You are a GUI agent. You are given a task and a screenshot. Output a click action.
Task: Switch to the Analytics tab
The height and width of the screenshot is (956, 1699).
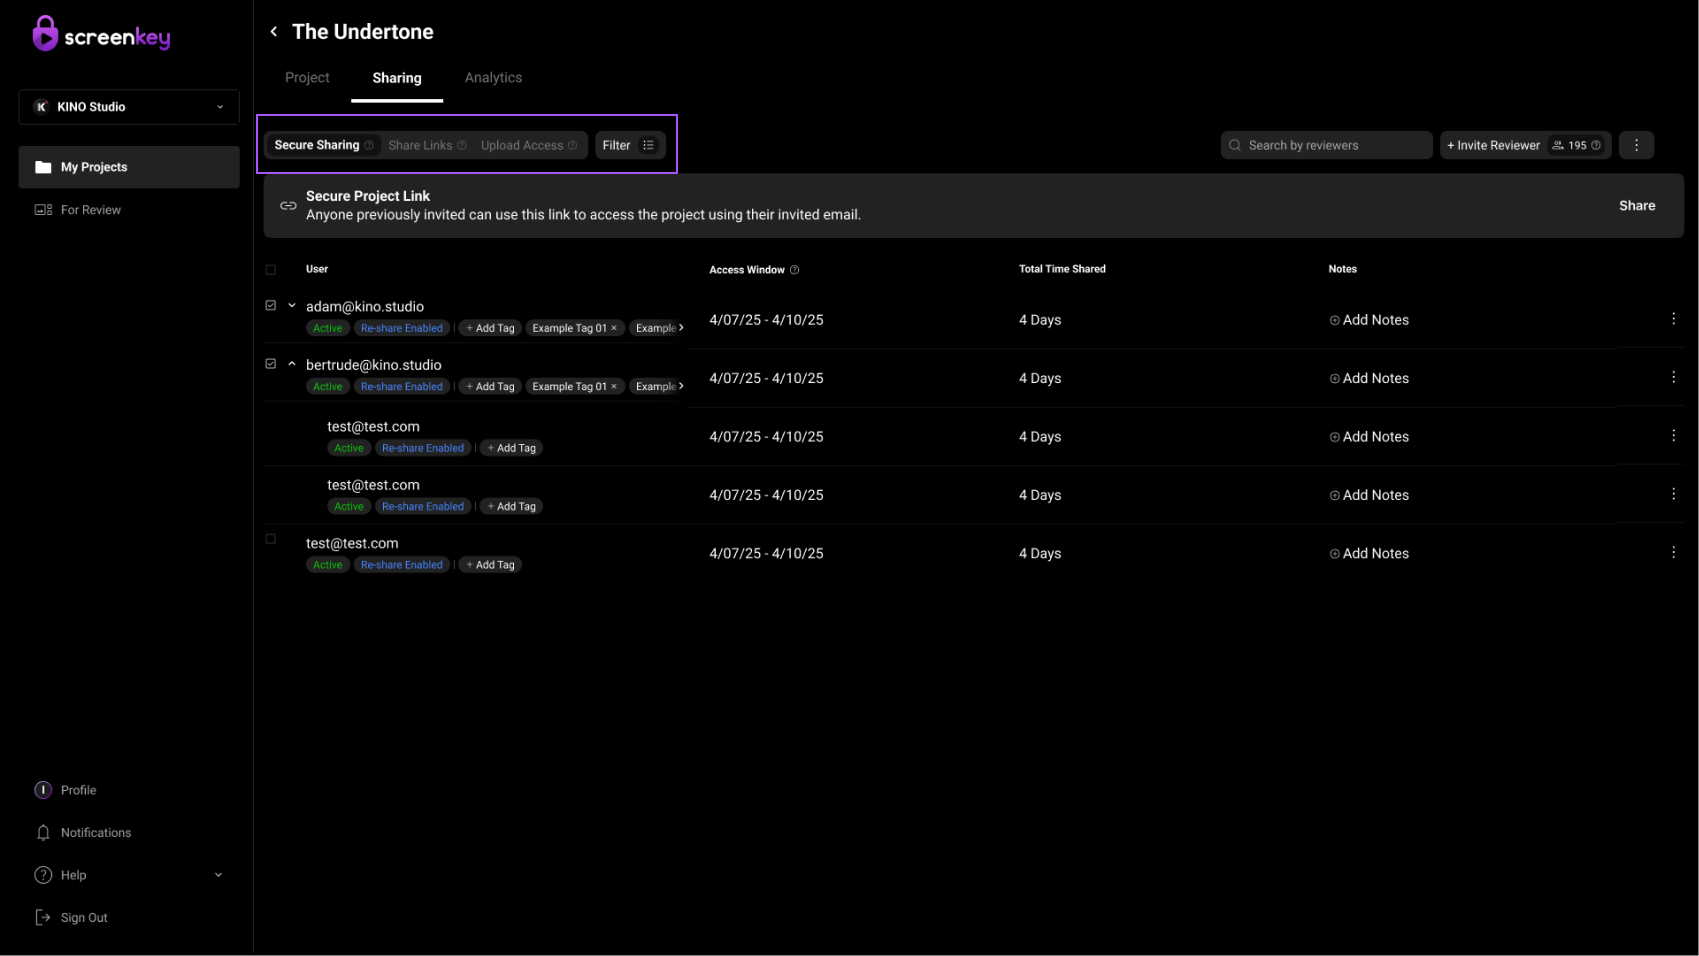(x=493, y=78)
